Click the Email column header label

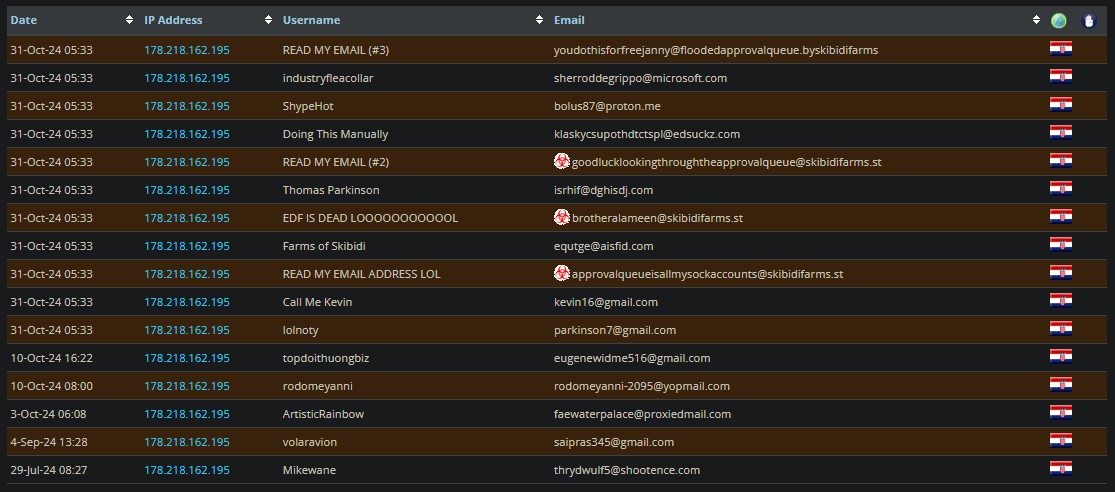pyautogui.click(x=569, y=20)
